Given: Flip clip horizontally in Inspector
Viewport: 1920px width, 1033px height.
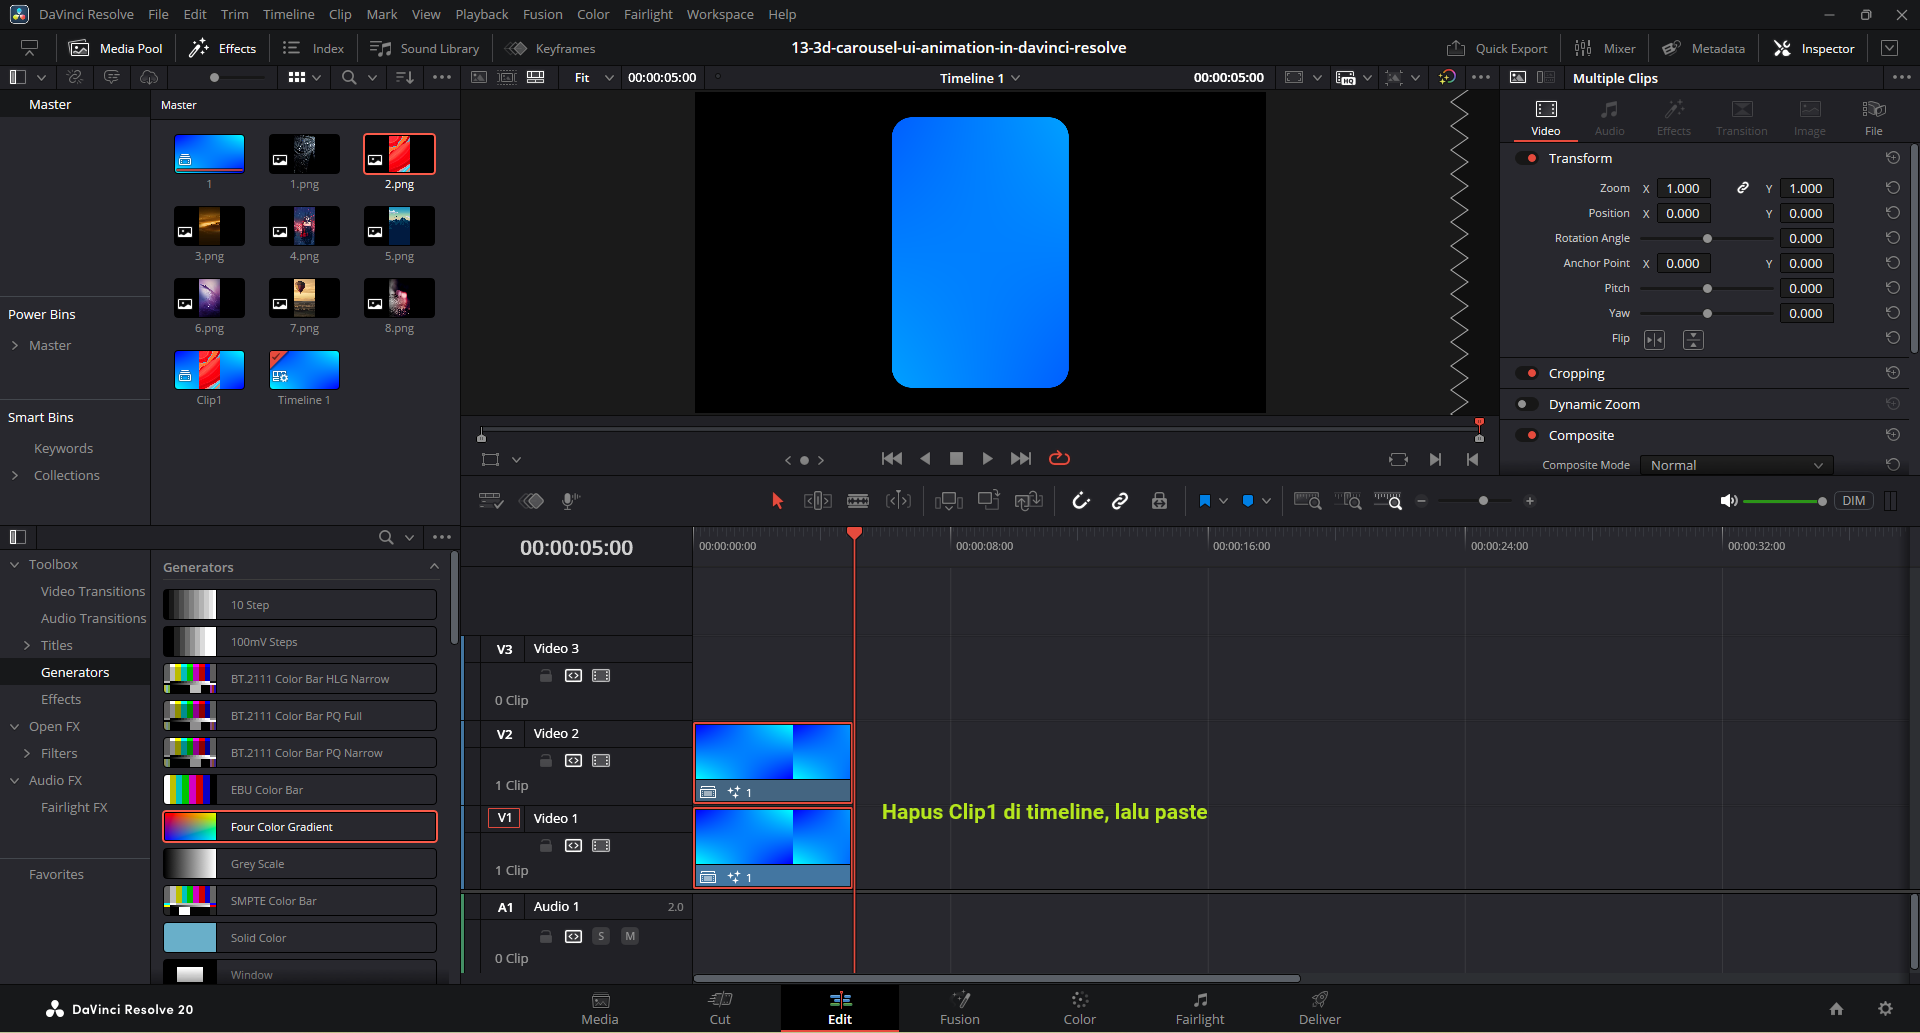Looking at the screenshot, I should point(1654,340).
